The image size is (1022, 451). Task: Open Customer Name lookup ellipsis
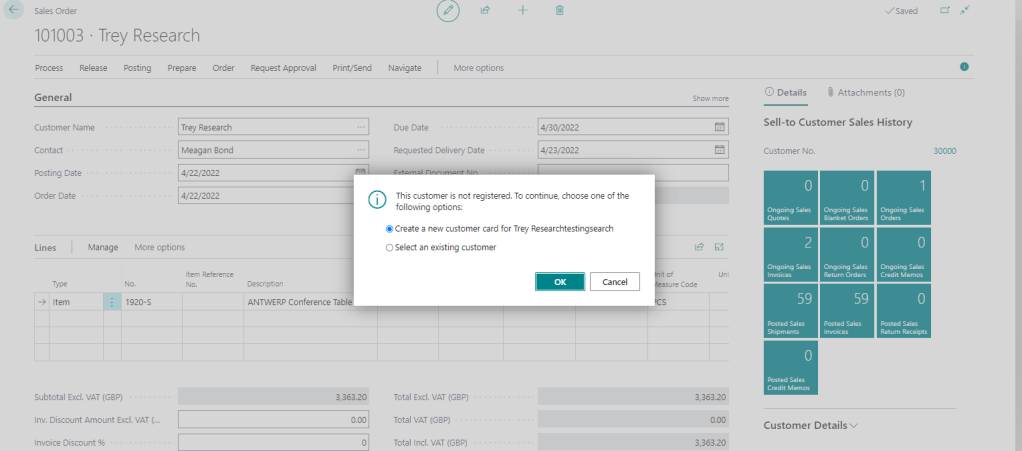click(361, 128)
